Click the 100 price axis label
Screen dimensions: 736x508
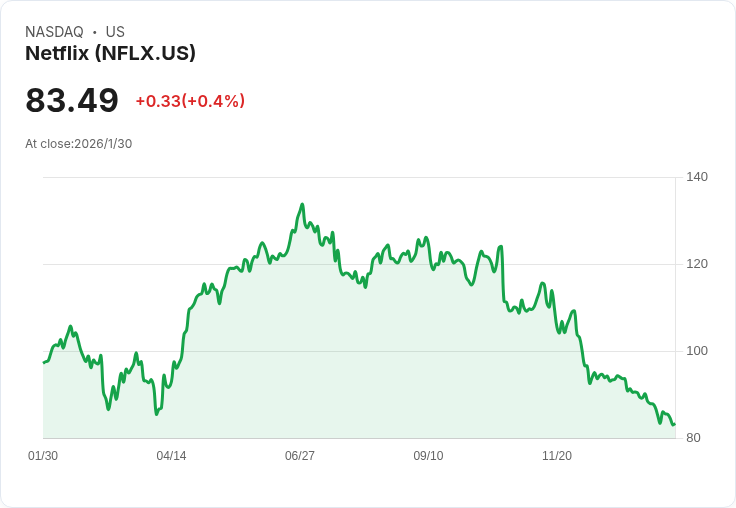click(697, 351)
